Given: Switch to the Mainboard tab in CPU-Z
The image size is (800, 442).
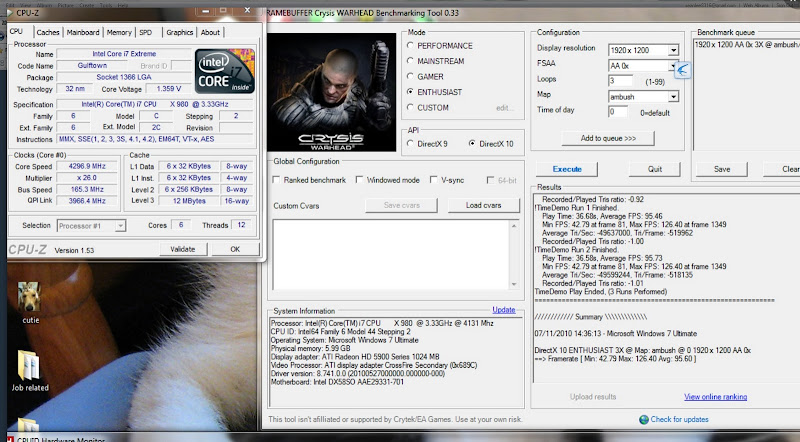Looking at the screenshot, I should [x=83, y=32].
